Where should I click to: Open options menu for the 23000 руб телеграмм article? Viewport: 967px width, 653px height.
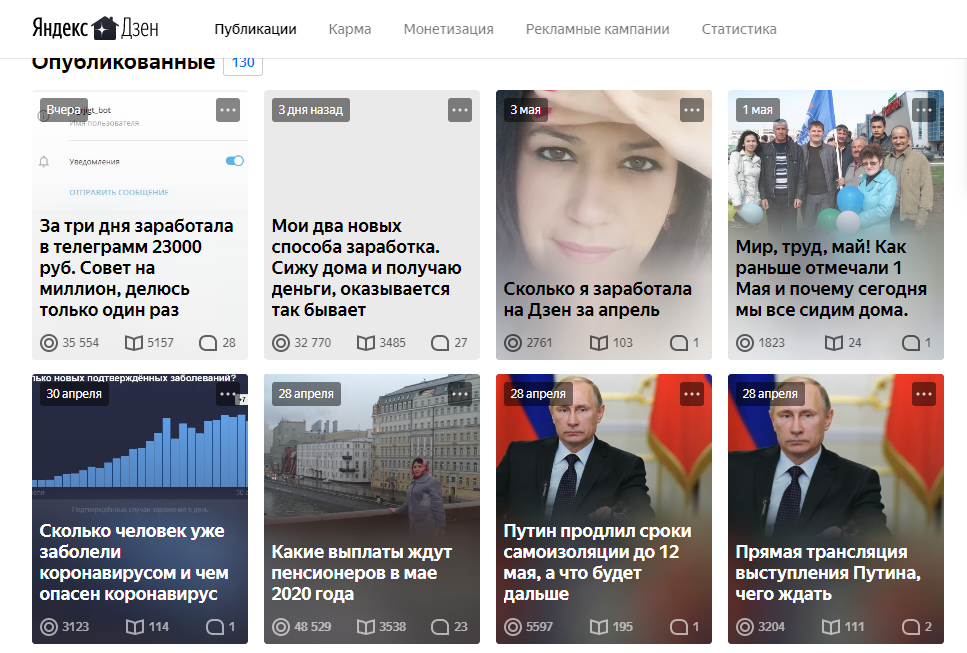point(228,110)
